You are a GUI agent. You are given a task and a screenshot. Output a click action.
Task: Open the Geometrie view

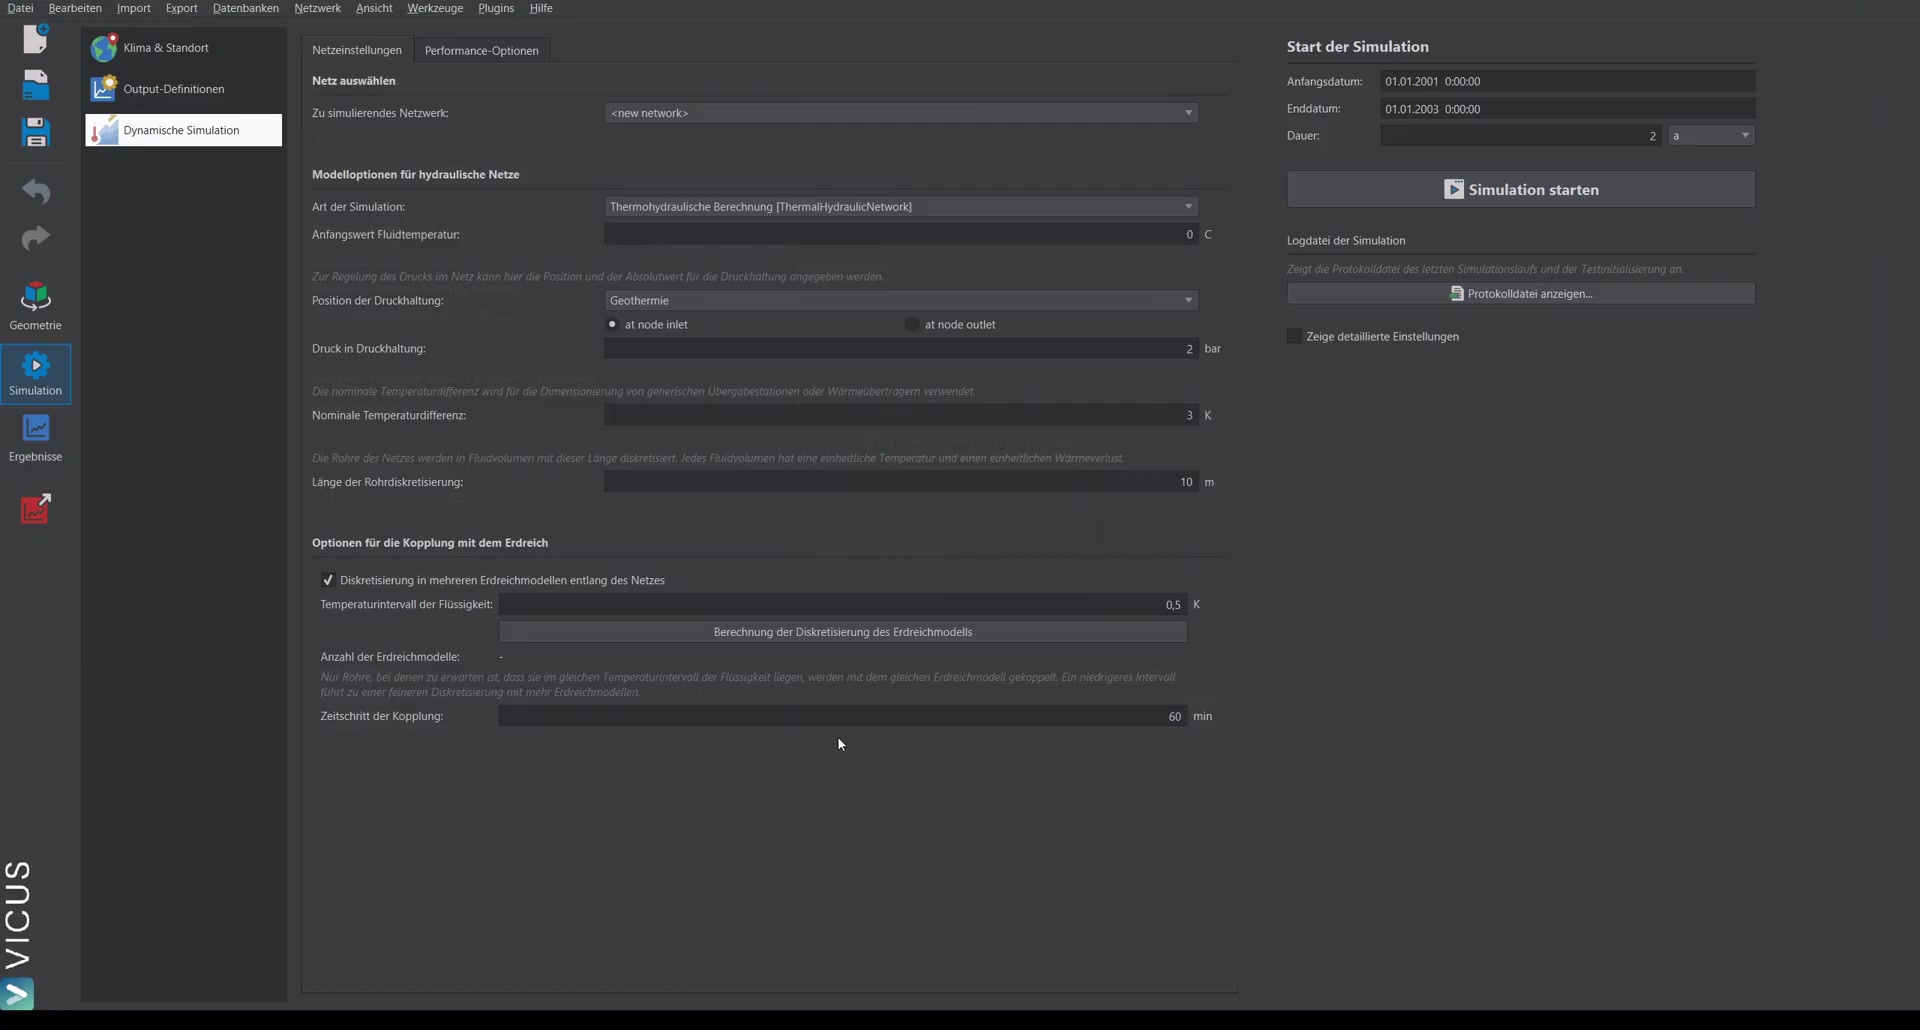[x=36, y=306]
